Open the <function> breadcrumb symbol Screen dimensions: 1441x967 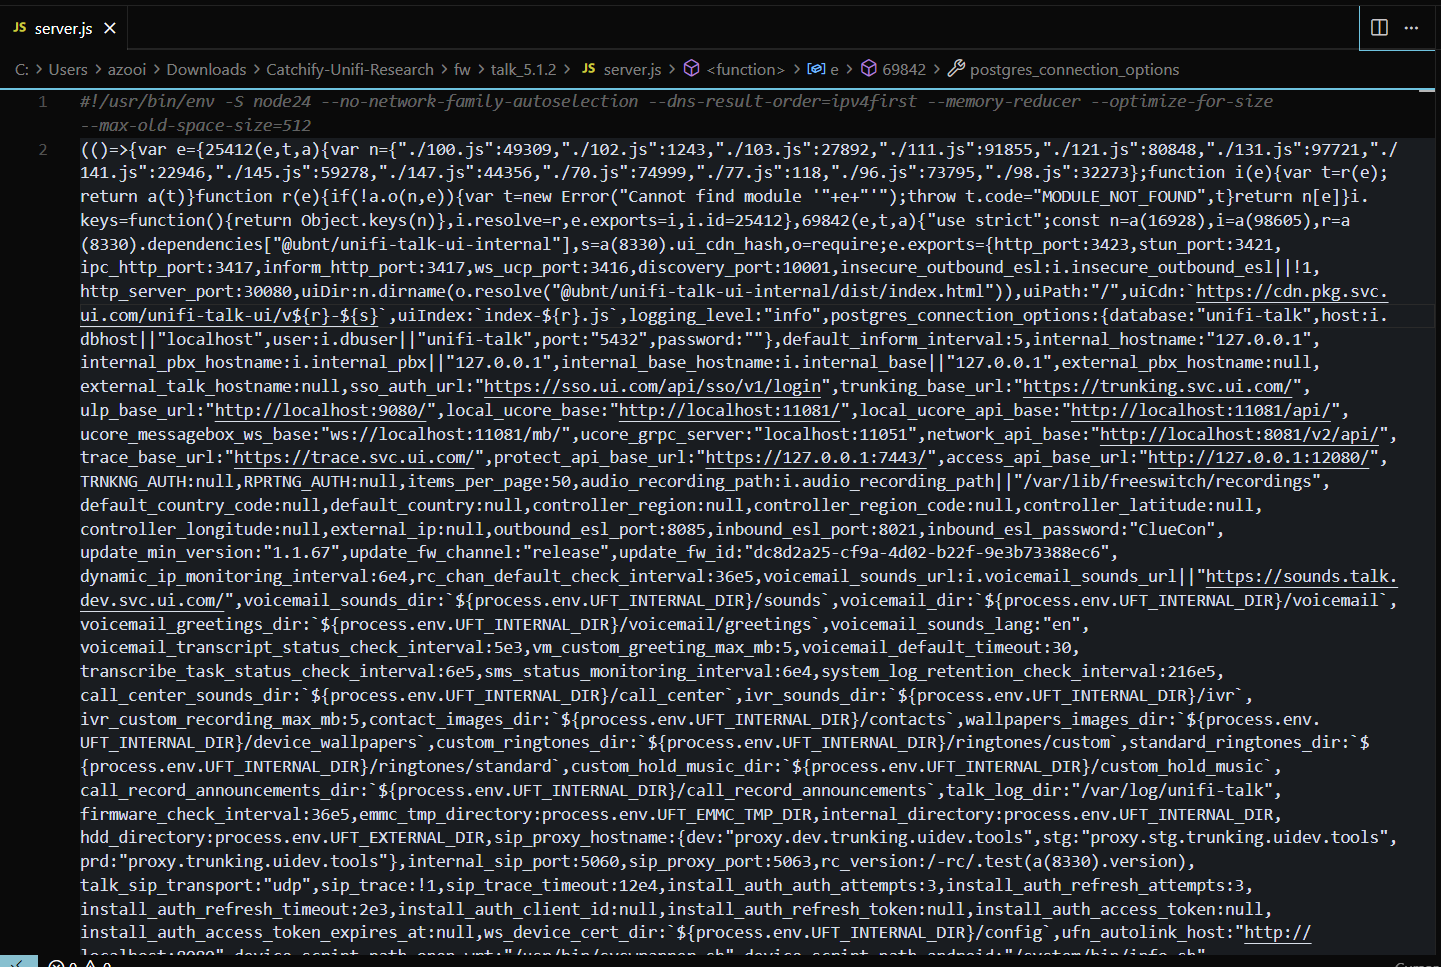pyautogui.click(x=745, y=70)
